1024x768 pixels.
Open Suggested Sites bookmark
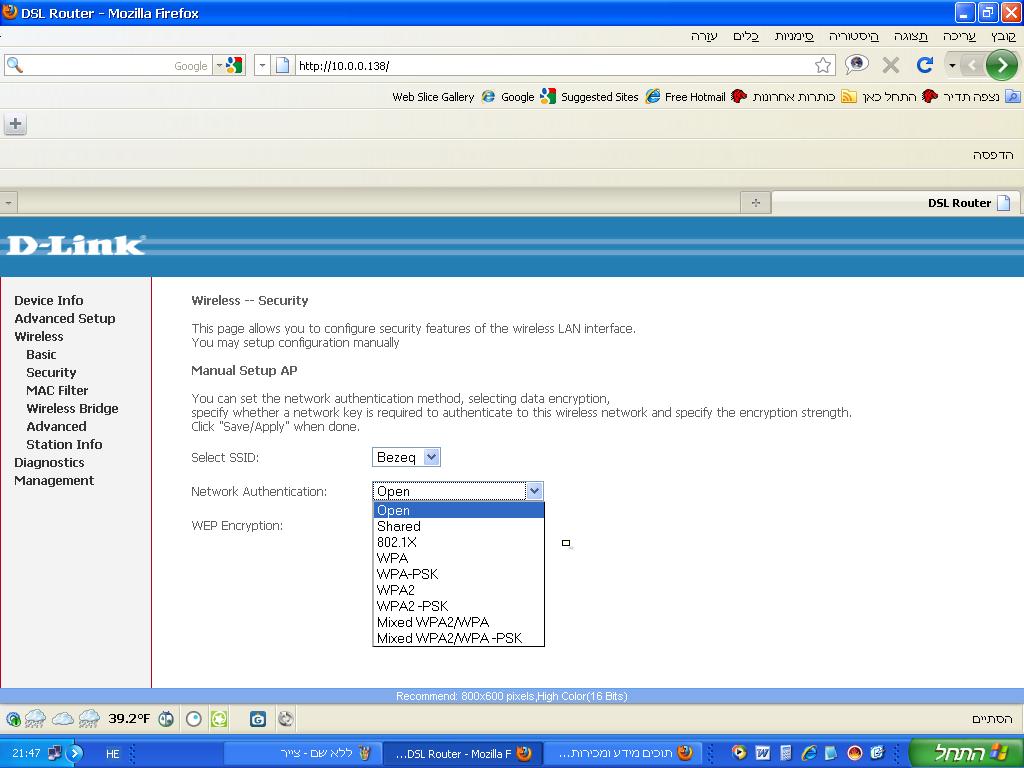point(590,97)
